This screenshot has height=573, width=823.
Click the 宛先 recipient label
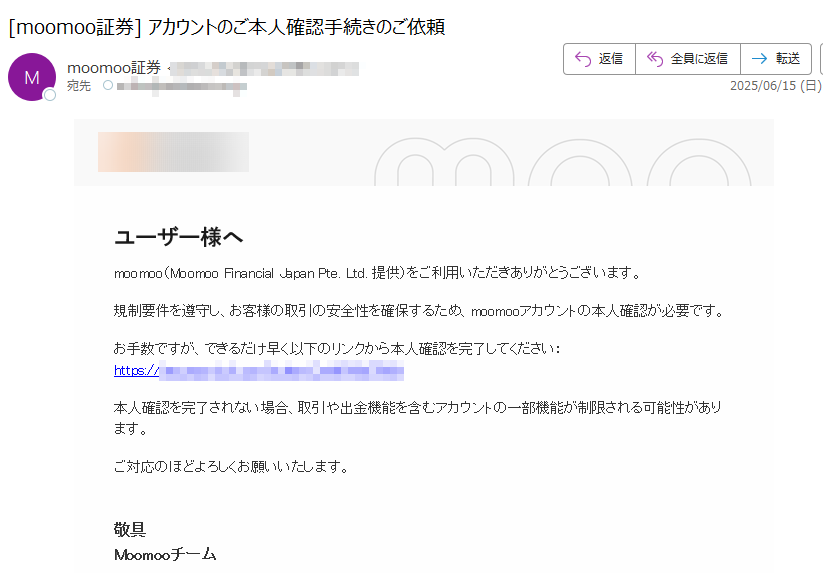(x=79, y=86)
